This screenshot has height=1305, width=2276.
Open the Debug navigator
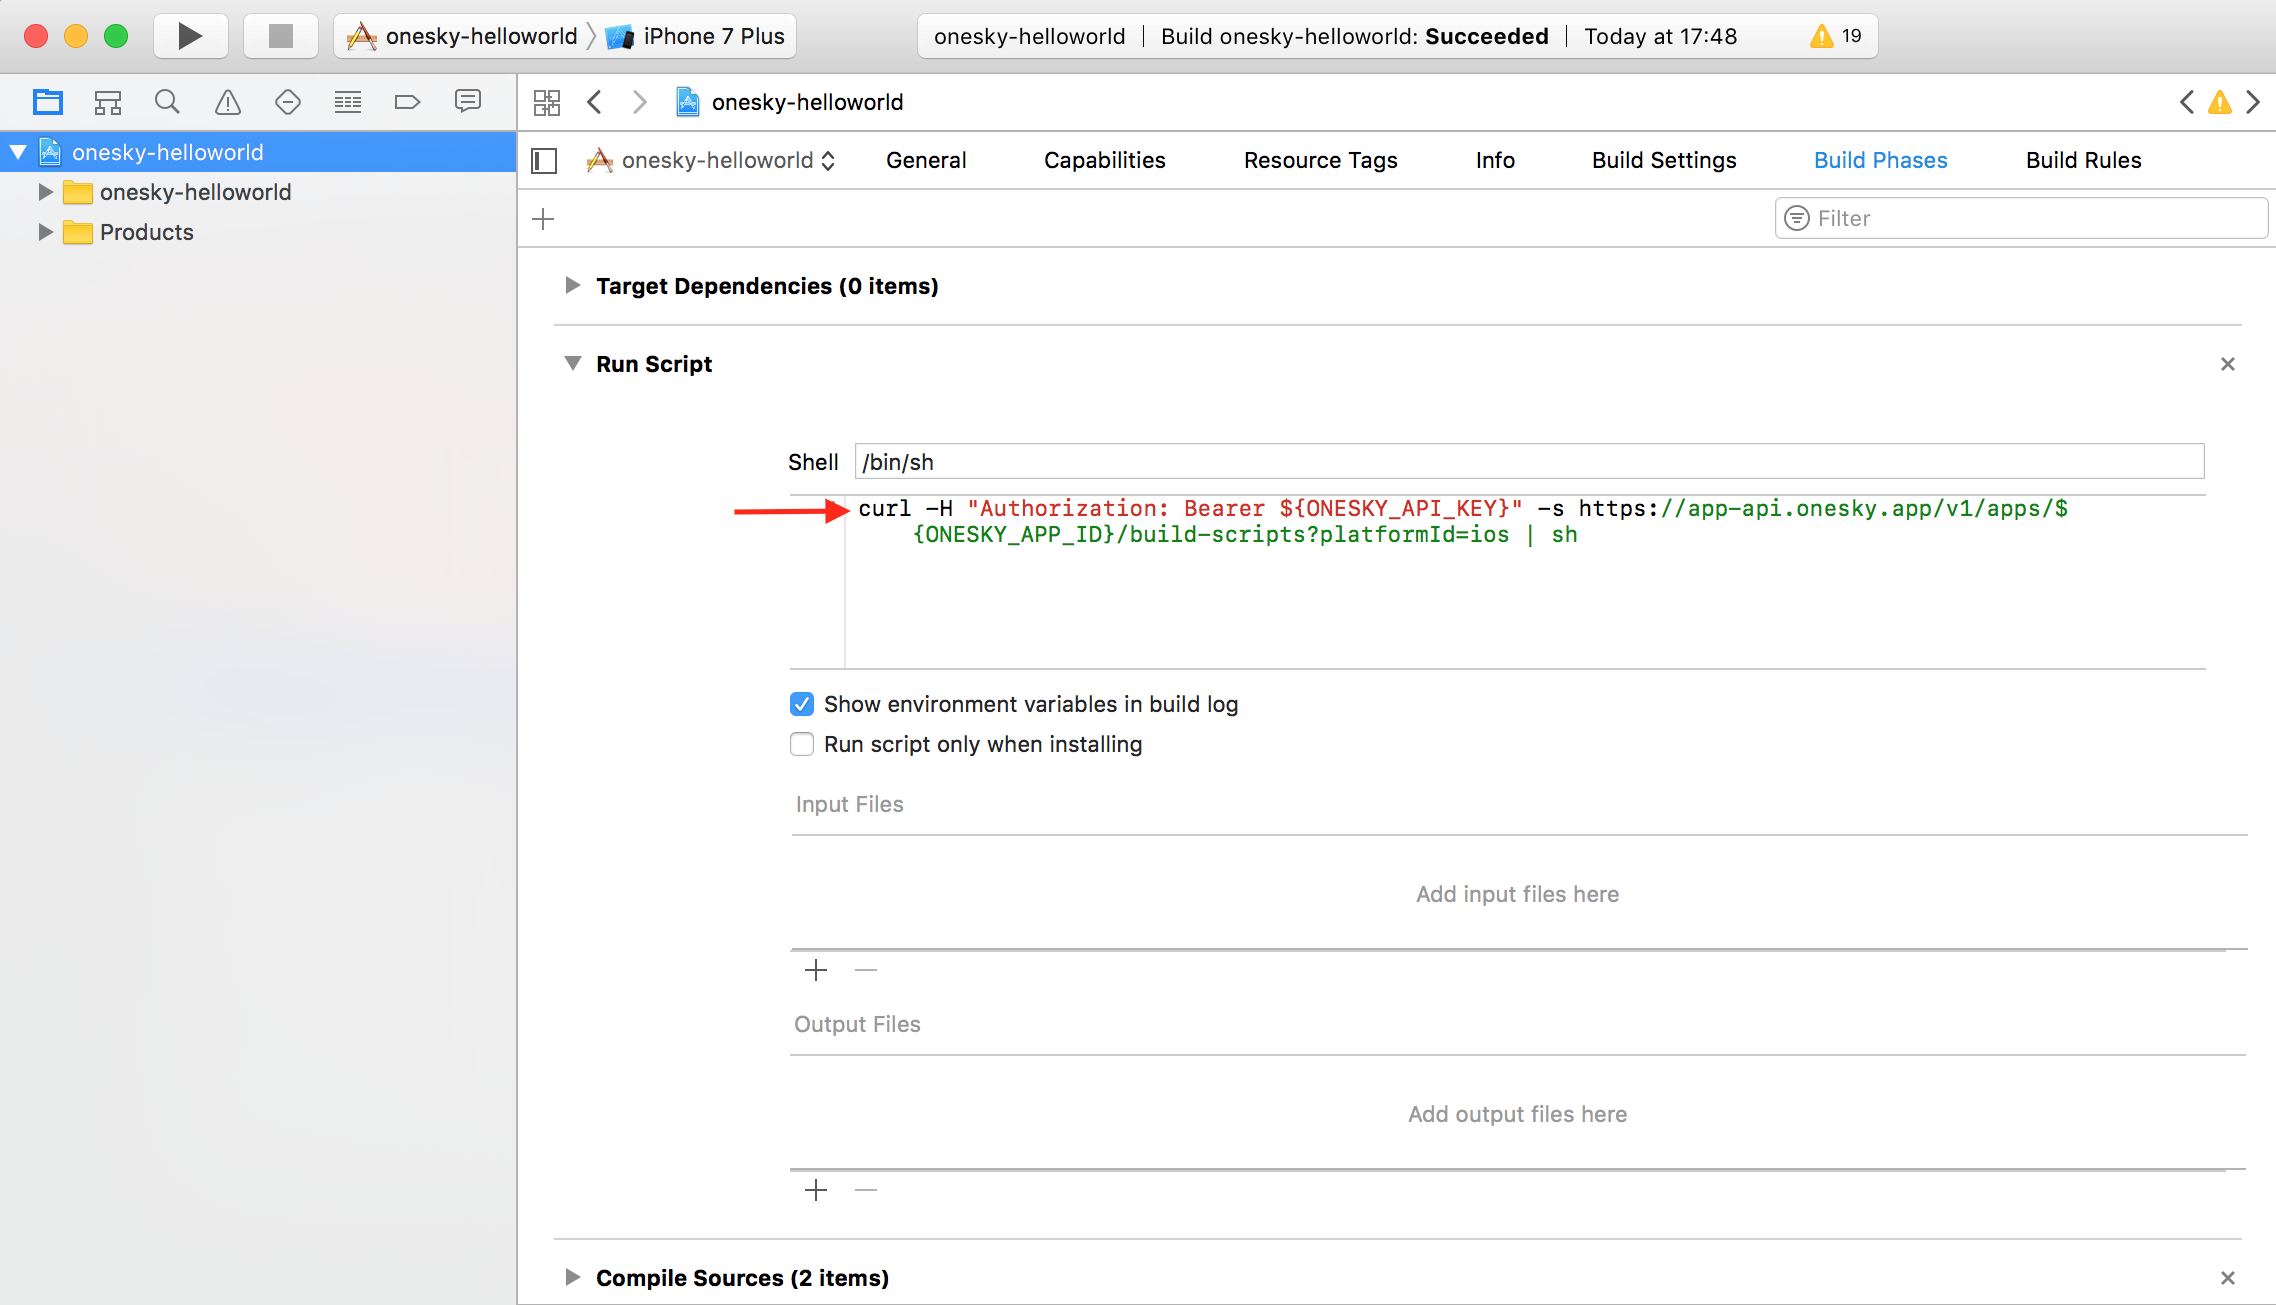click(x=348, y=102)
